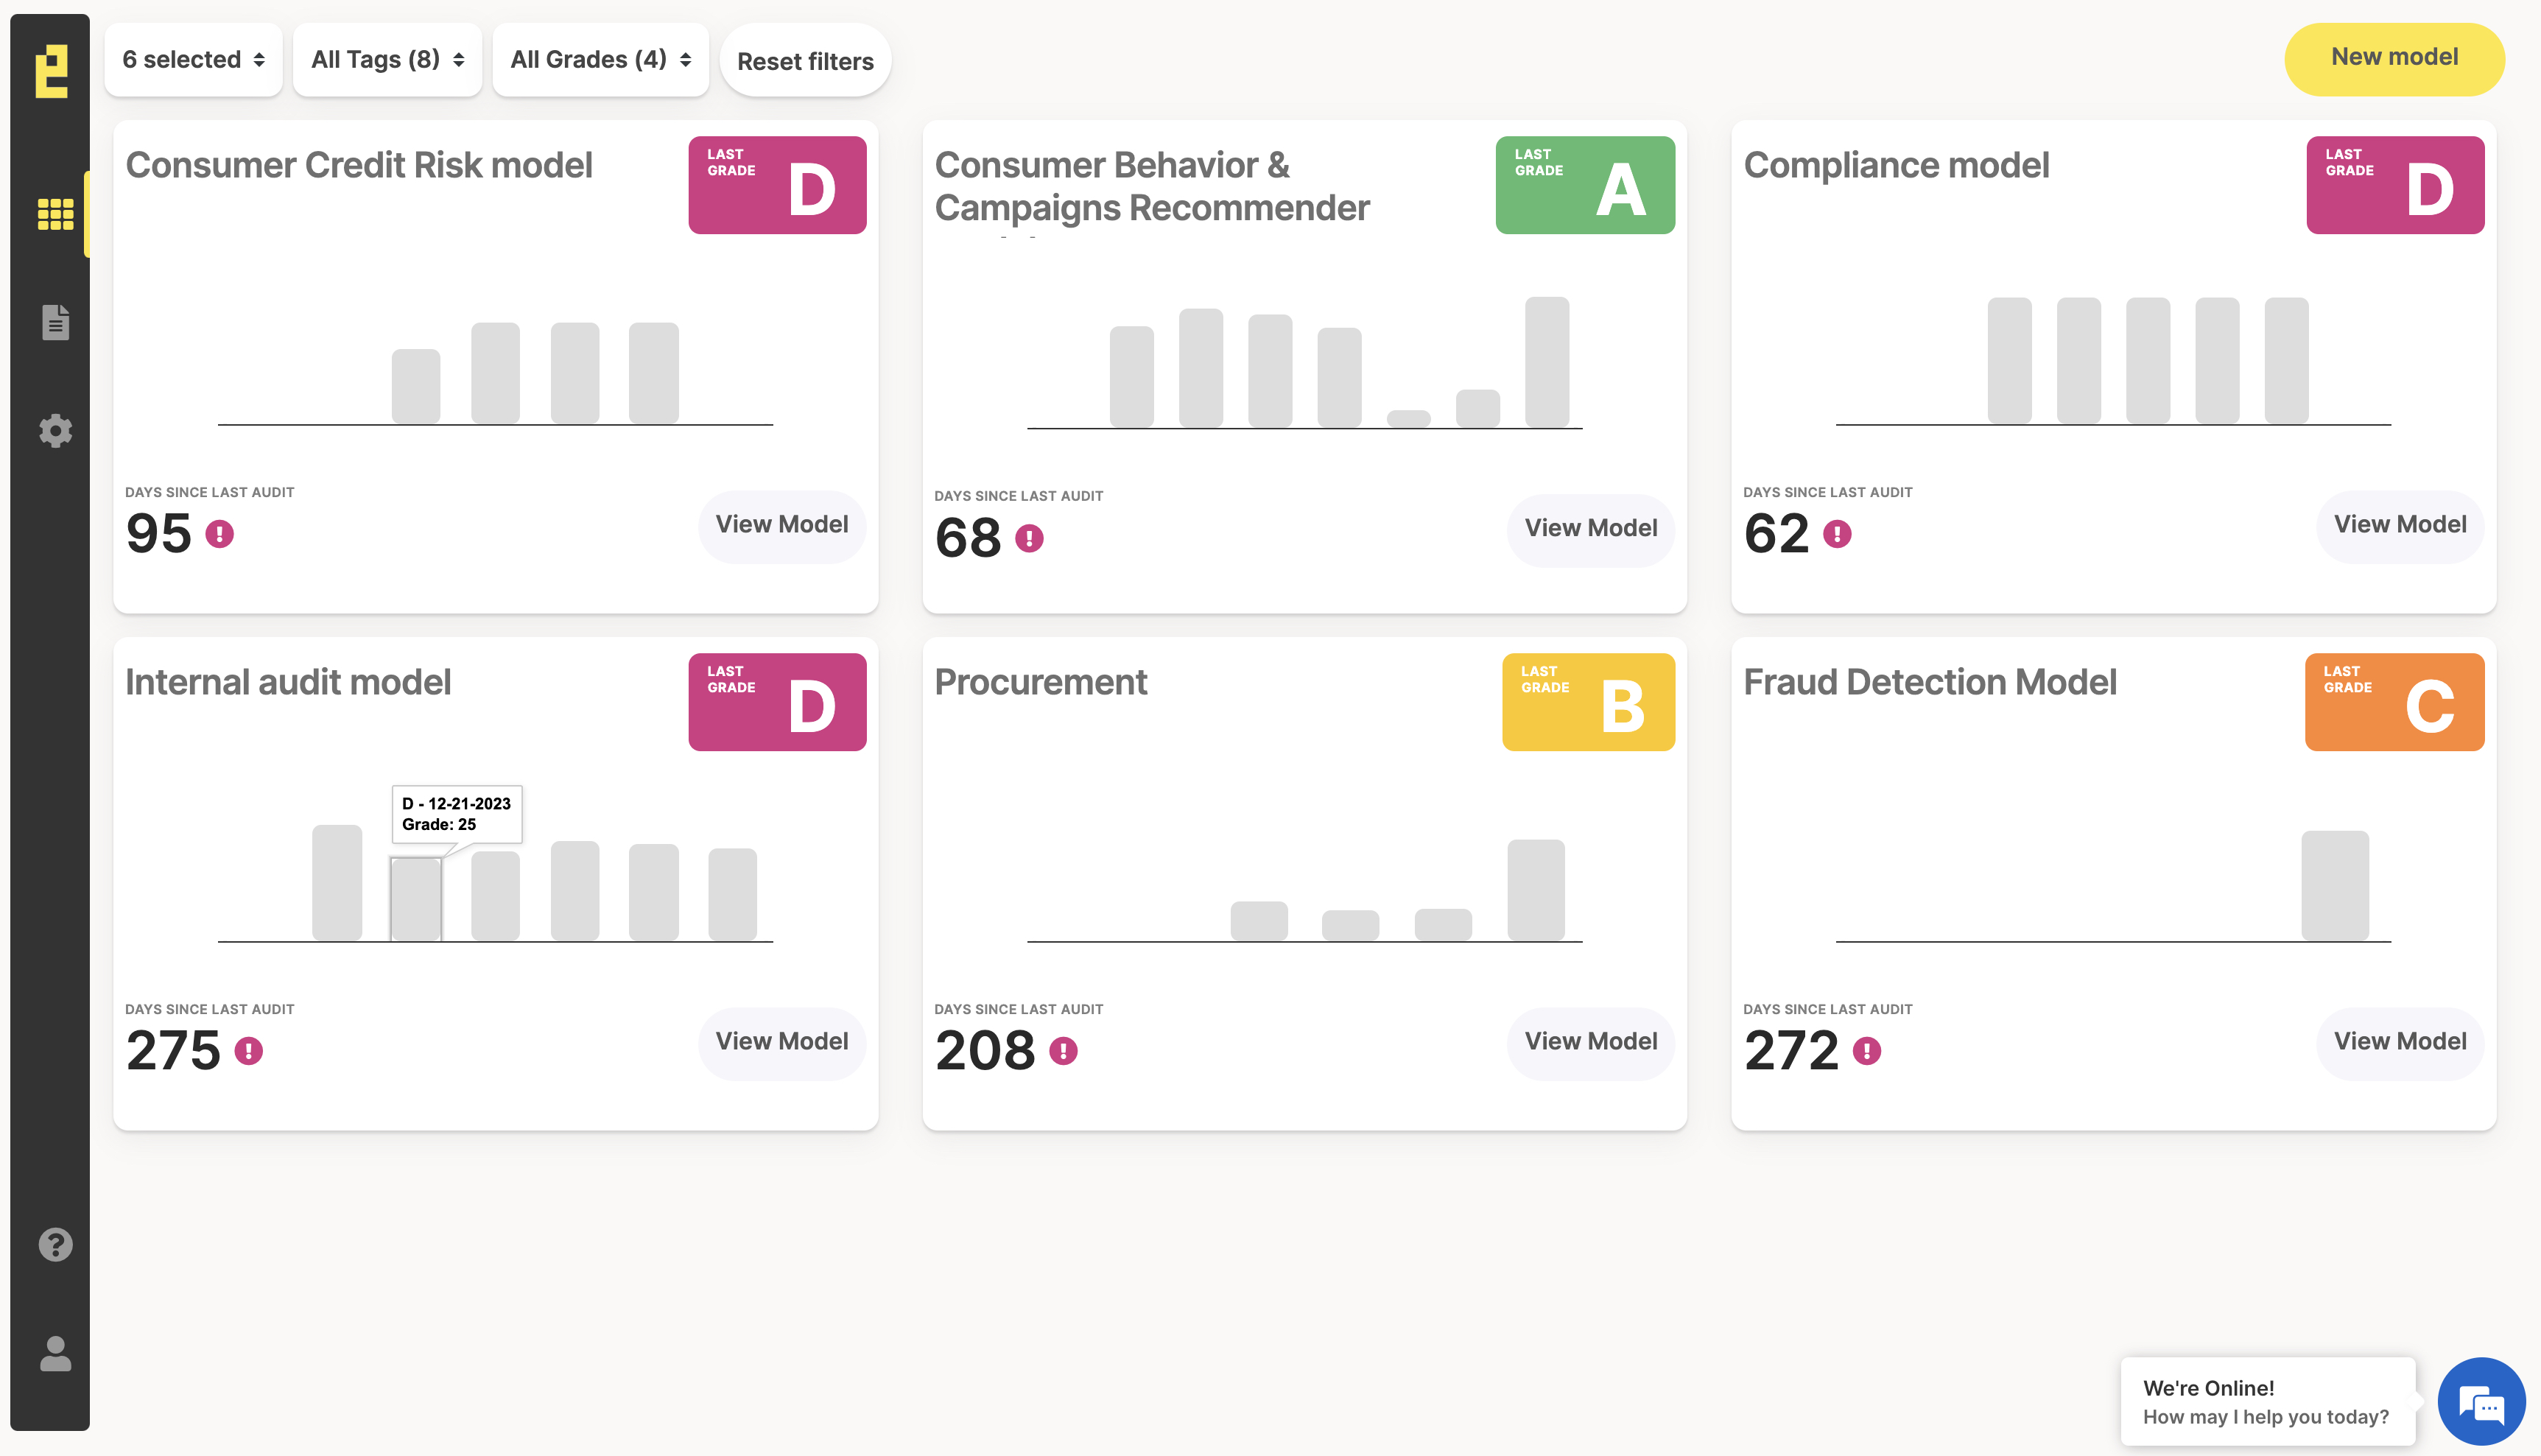View Model for Consumer Credit Risk
The width and height of the screenshot is (2541, 1456).
pyautogui.click(x=781, y=525)
